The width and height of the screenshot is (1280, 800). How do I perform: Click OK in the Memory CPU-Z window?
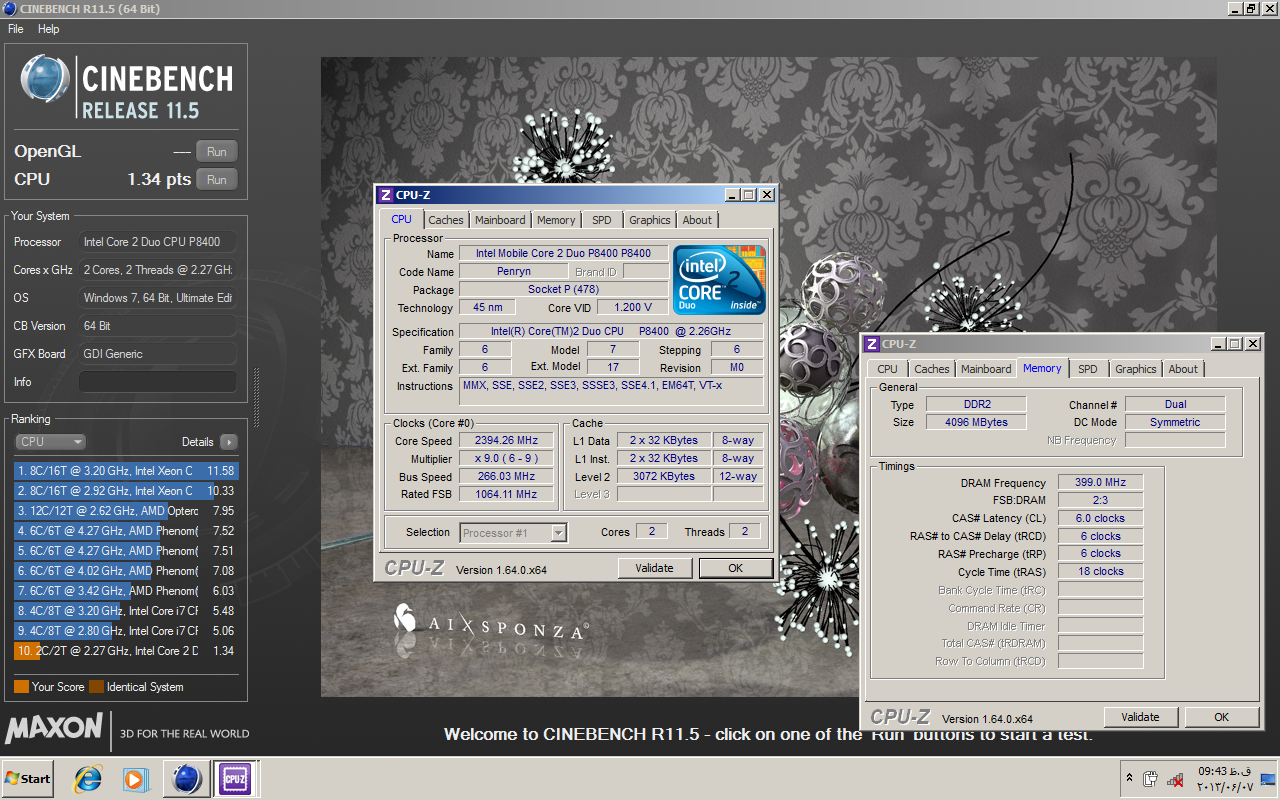(x=1221, y=717)
